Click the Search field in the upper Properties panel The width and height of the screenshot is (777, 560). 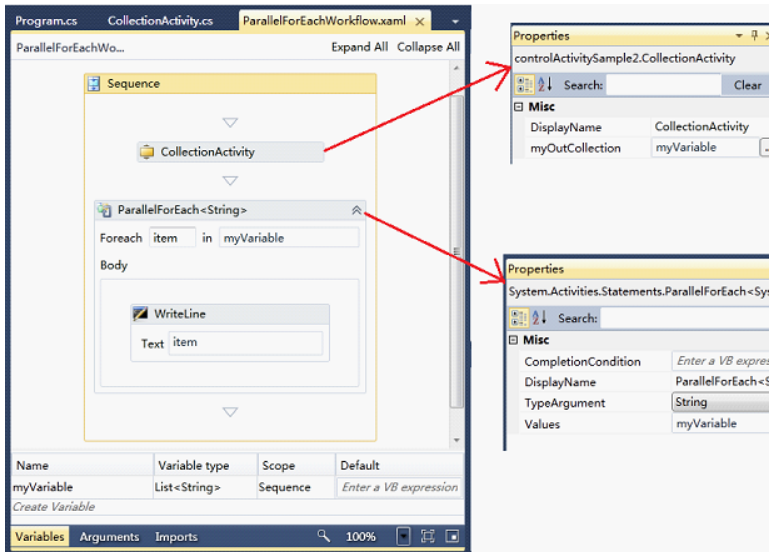click(664, 85)
